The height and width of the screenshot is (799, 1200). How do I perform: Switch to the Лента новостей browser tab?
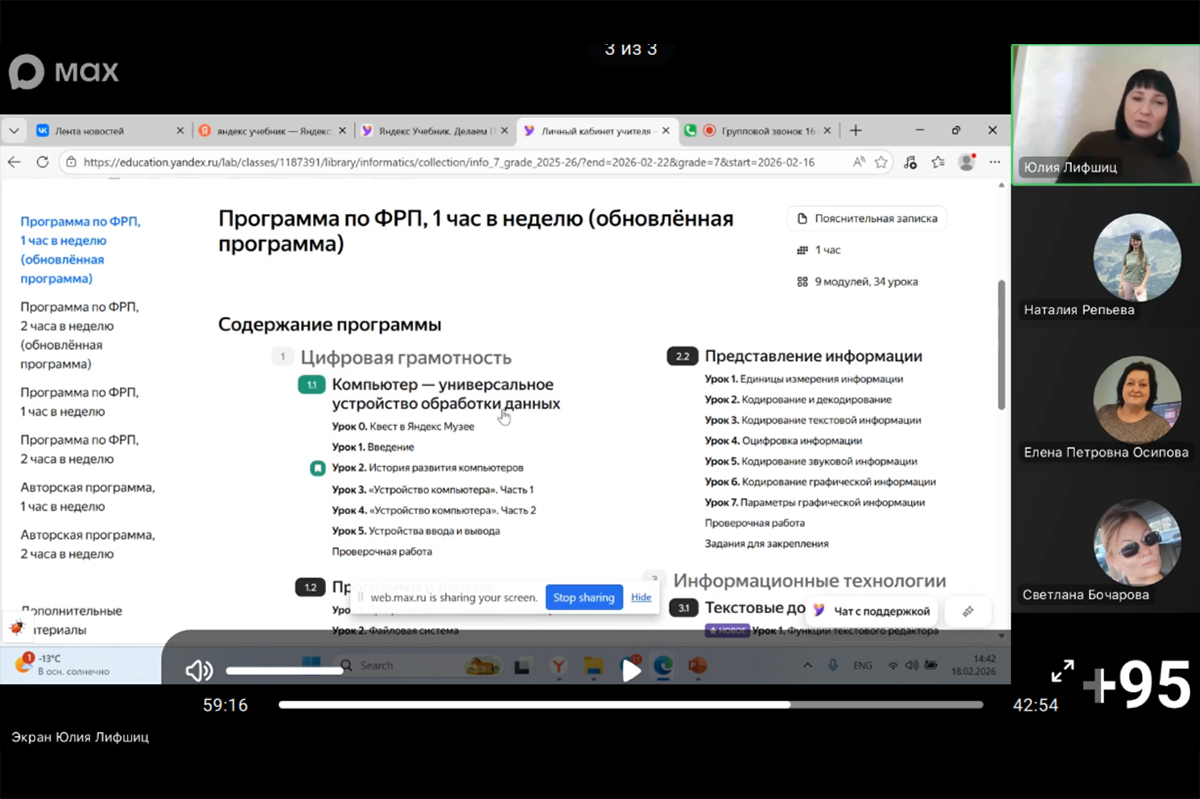(x=109, y=131)
